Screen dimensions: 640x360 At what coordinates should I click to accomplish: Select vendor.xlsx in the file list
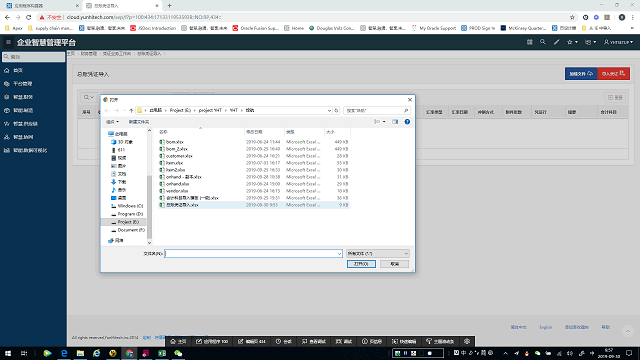(177, 191)
